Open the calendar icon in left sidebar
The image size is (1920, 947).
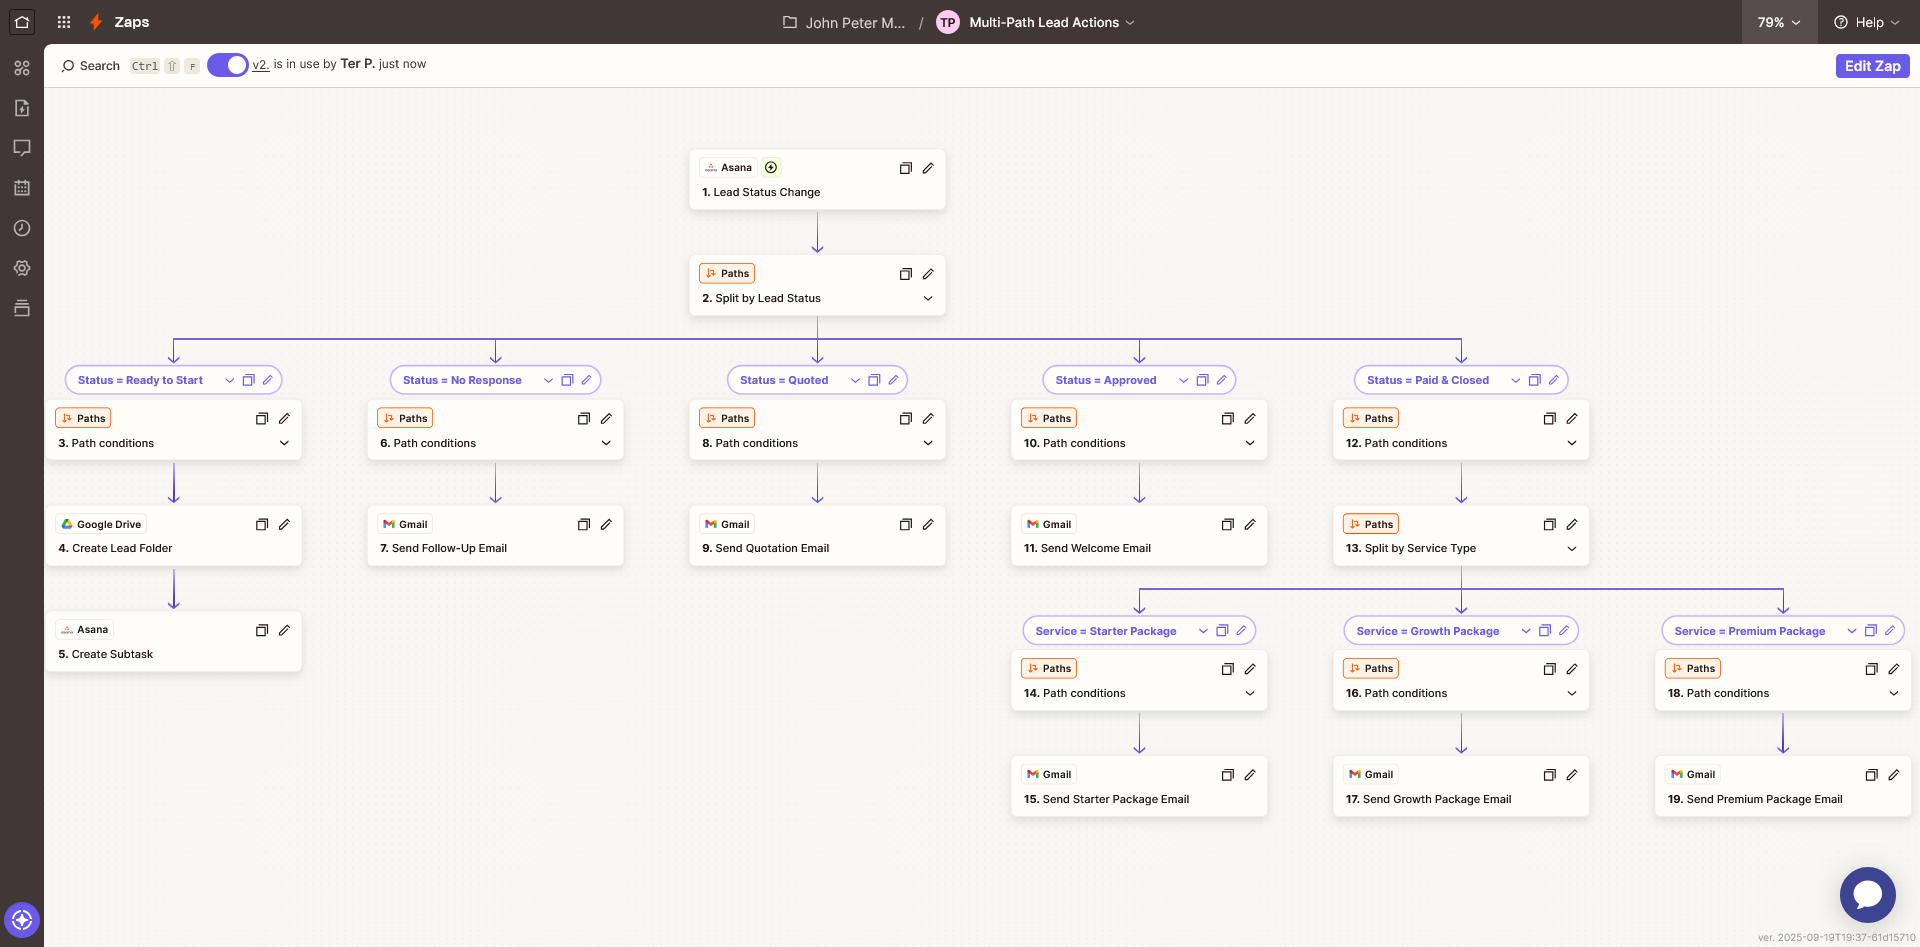coord(21,188)
